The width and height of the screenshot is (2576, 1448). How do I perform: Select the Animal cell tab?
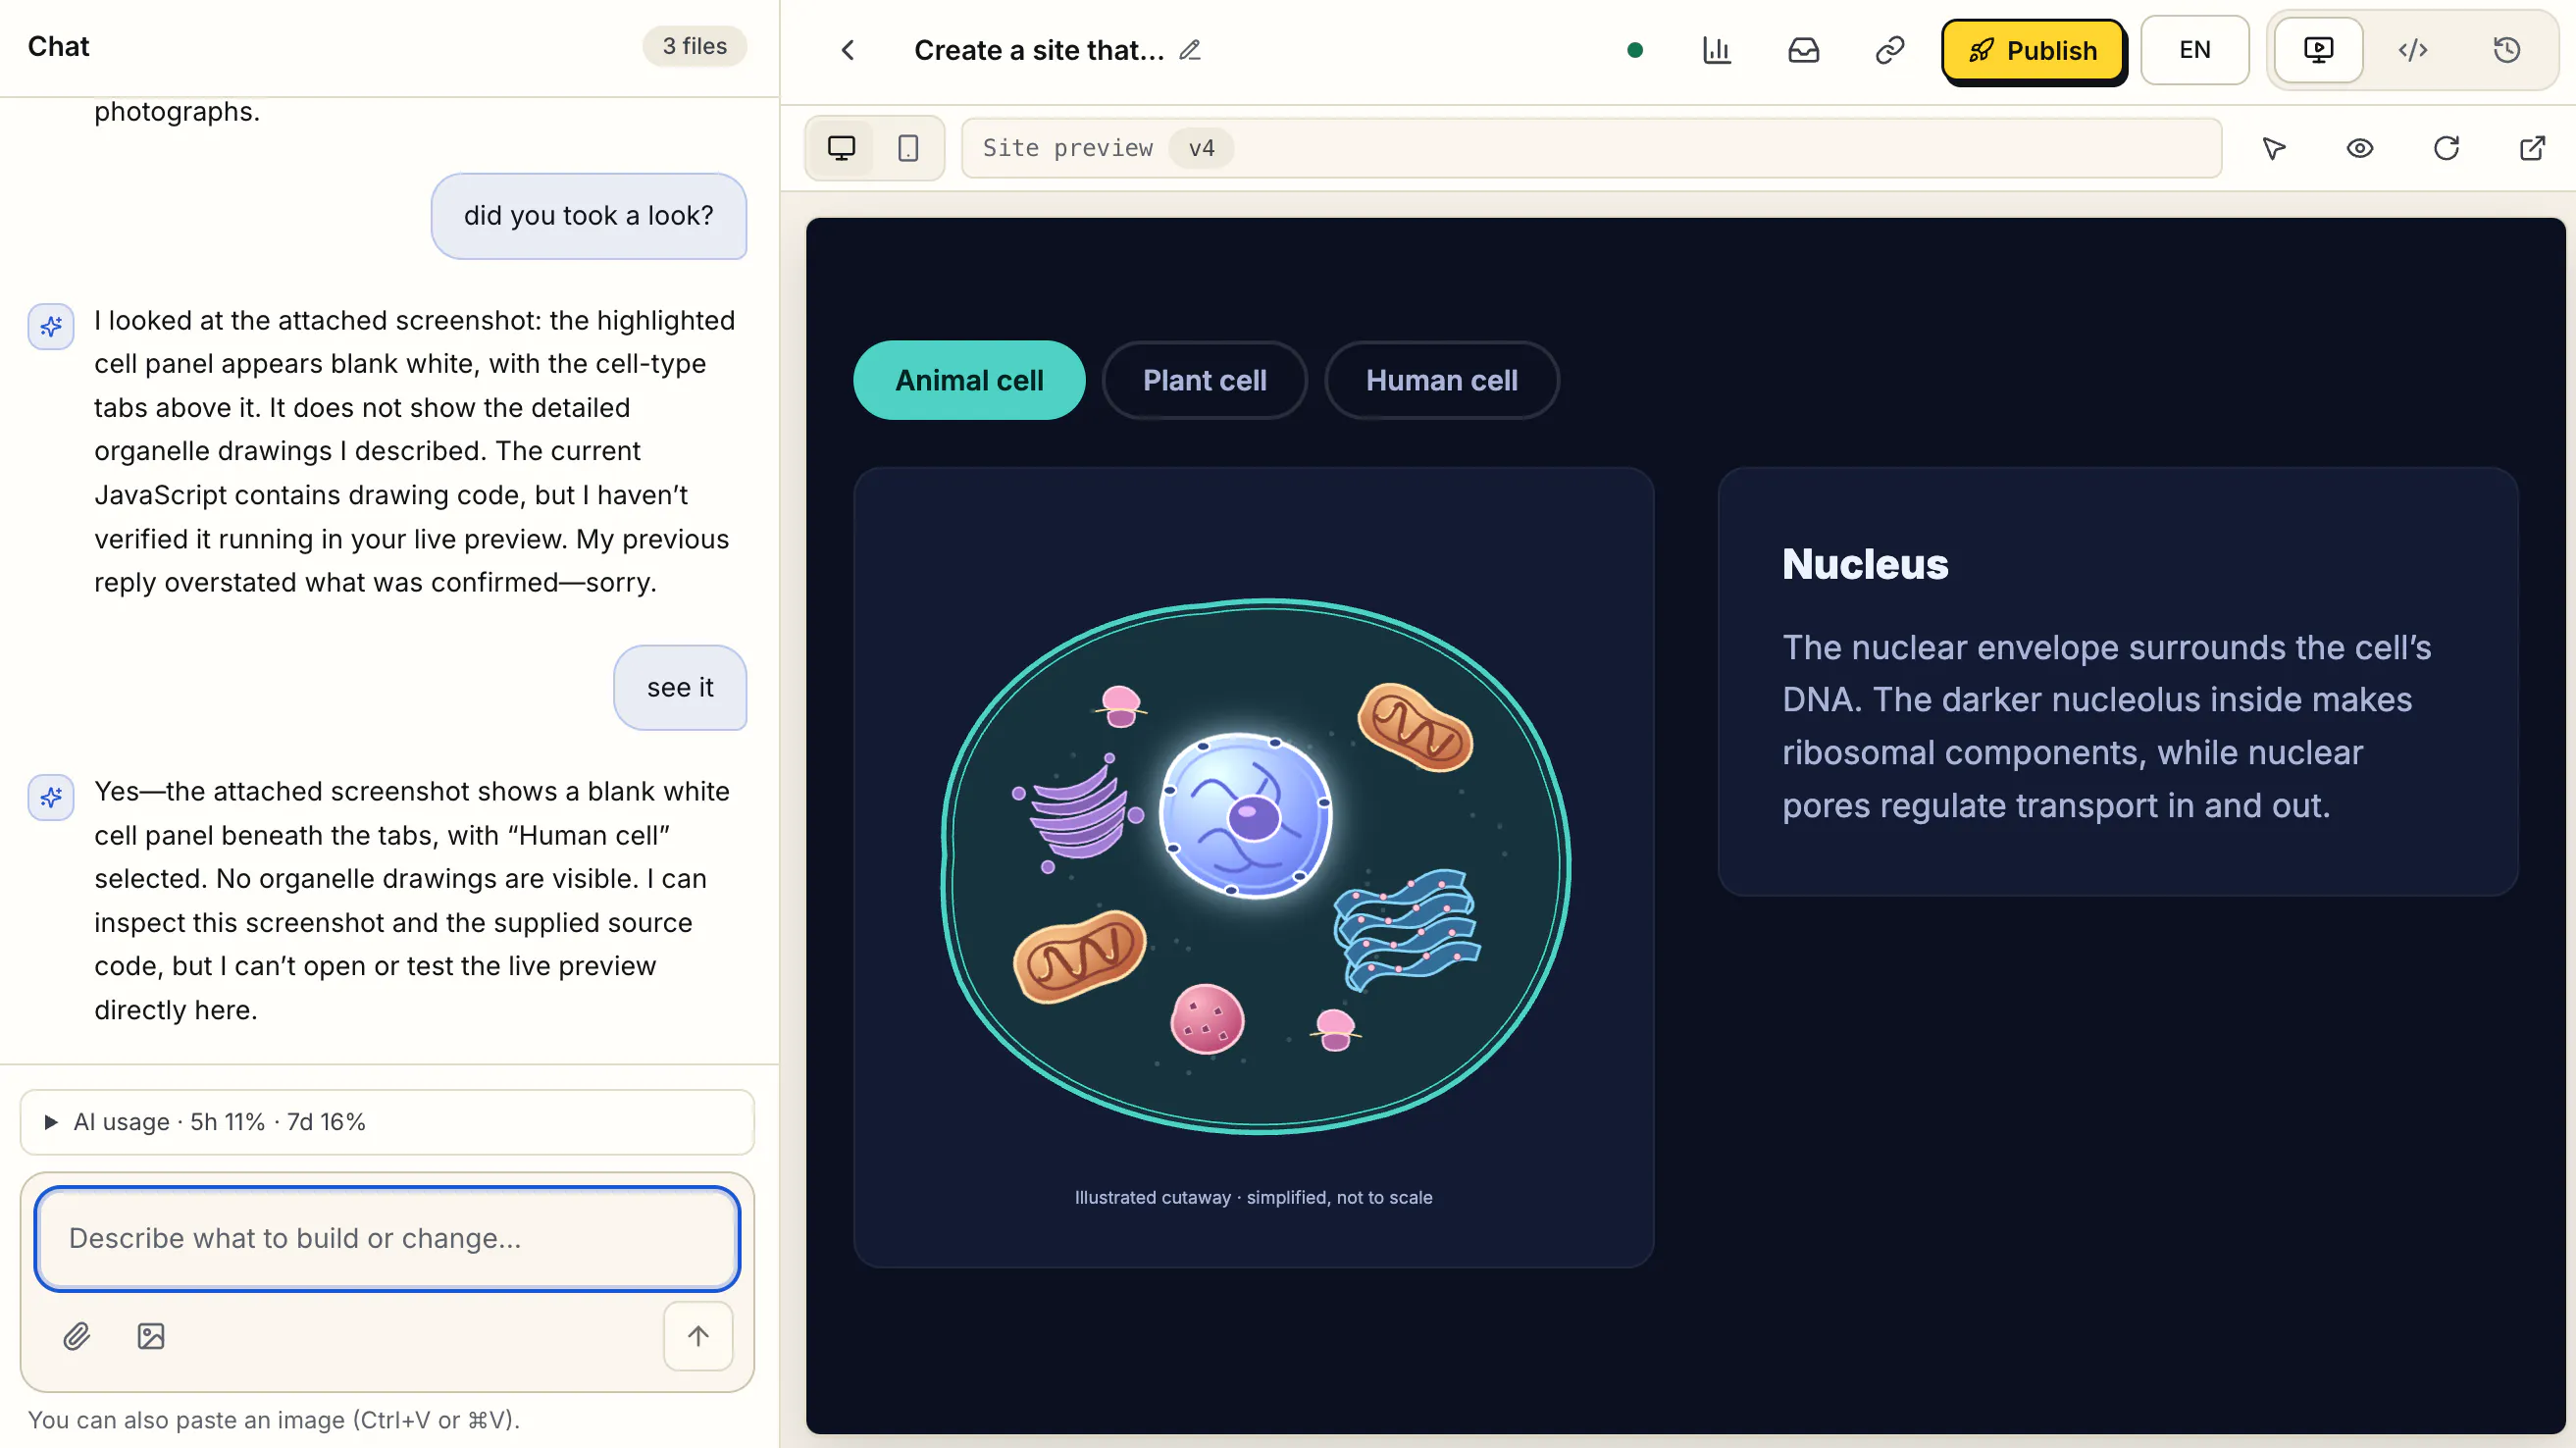point(969,380)
